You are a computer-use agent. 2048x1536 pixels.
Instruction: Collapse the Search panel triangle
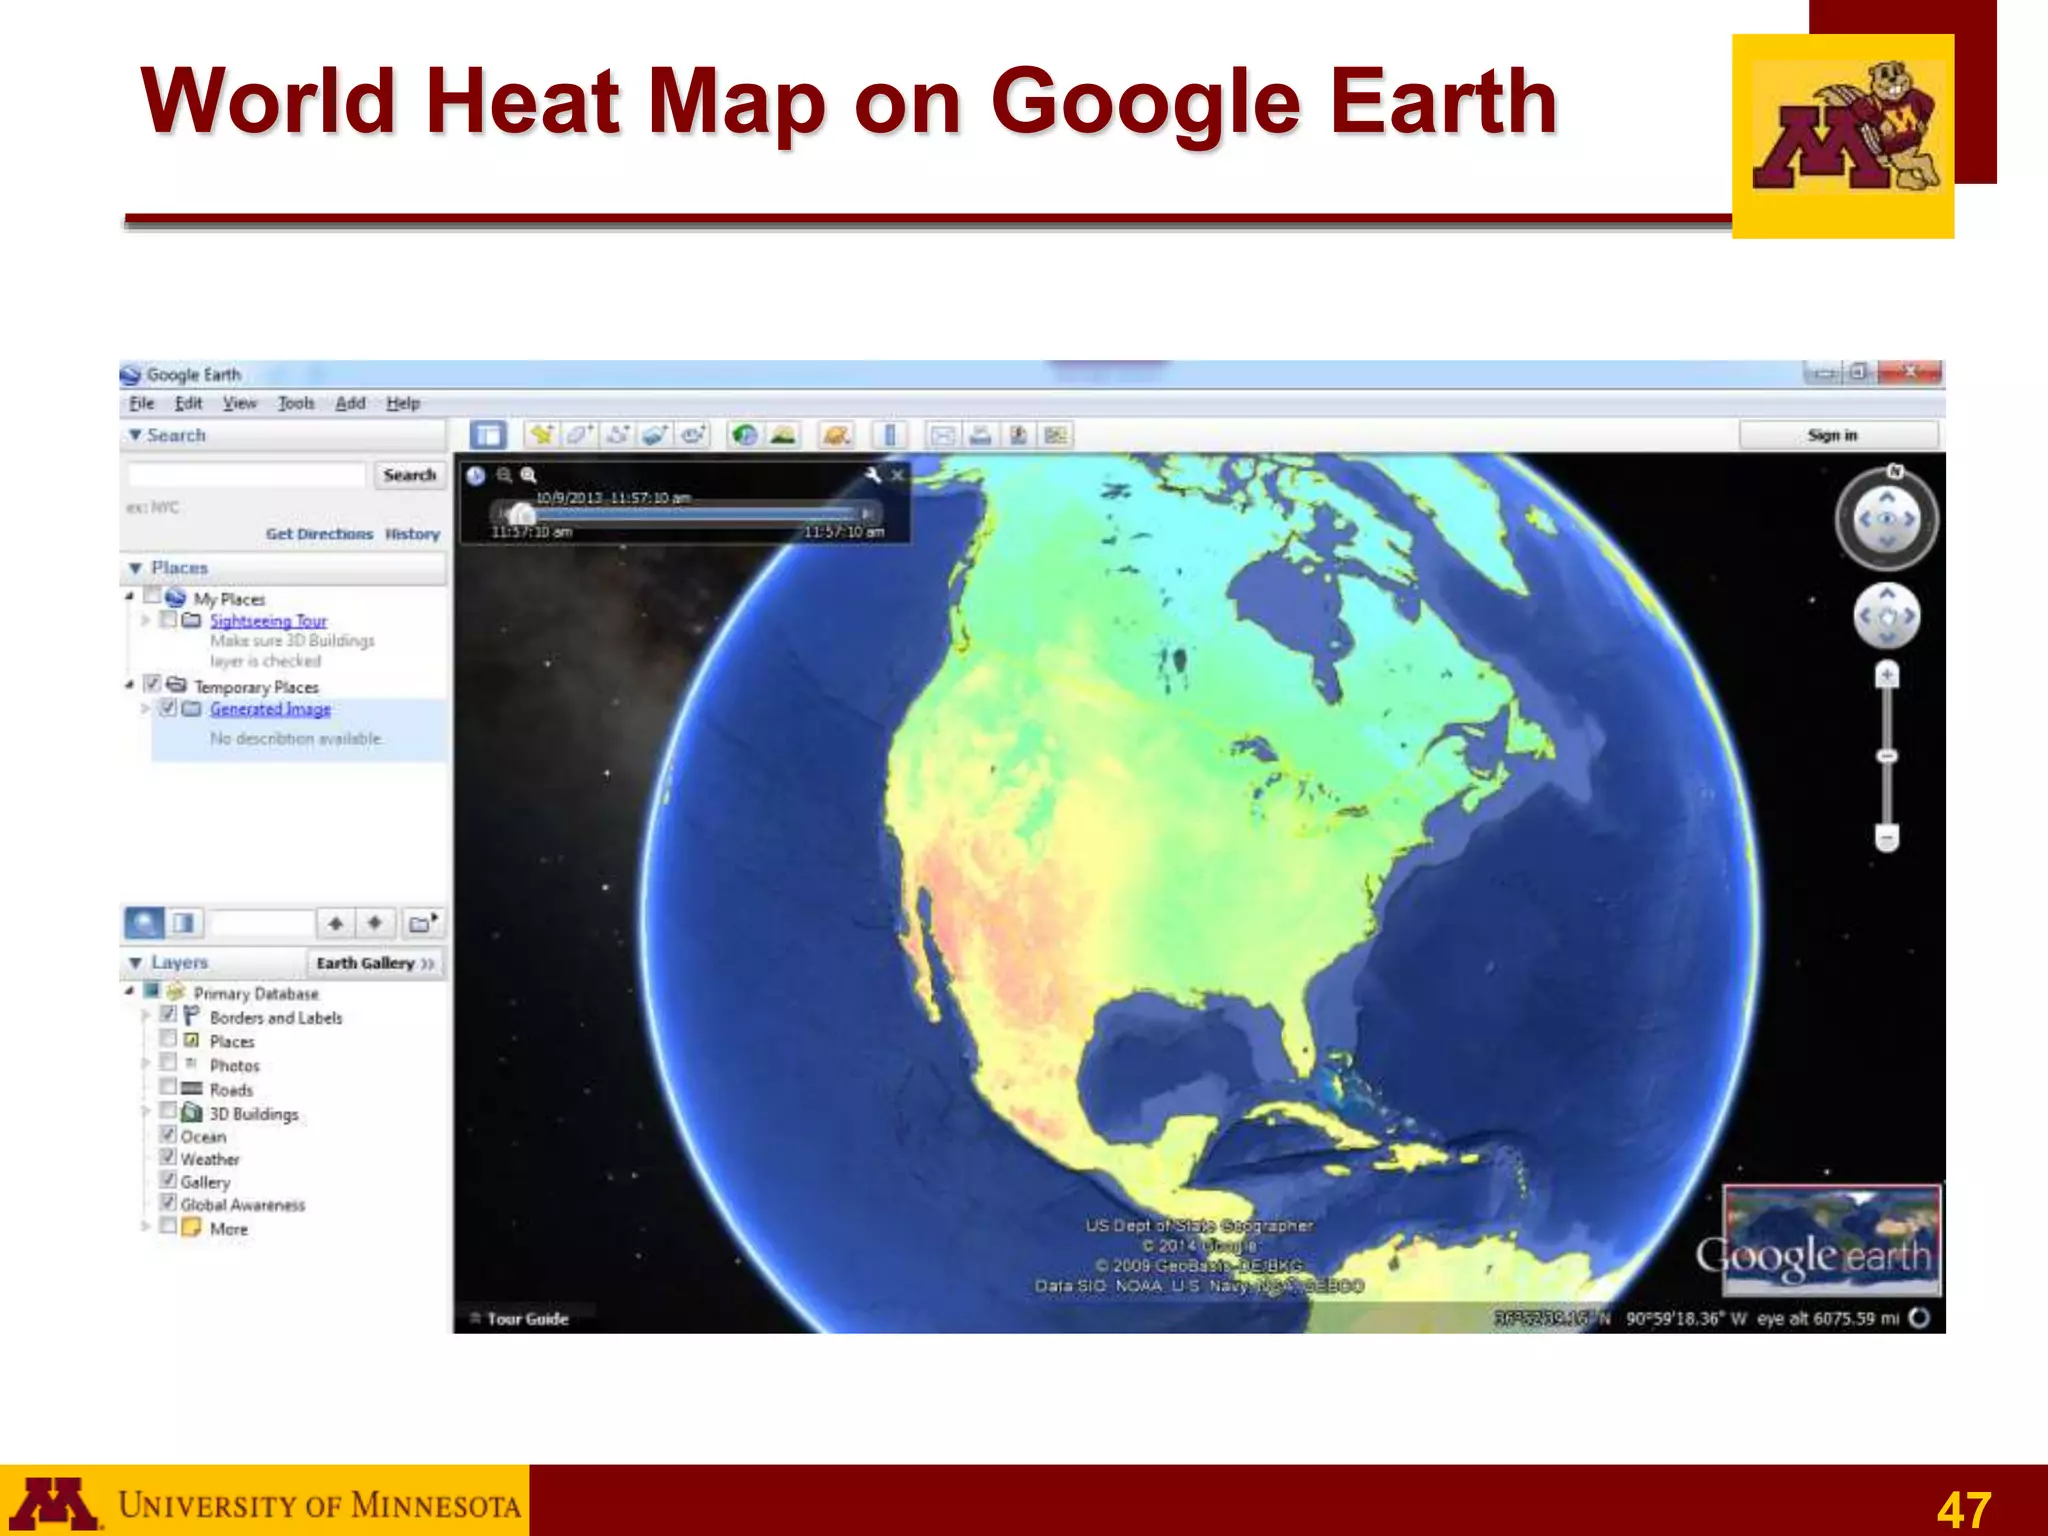[x=135, y=435]
